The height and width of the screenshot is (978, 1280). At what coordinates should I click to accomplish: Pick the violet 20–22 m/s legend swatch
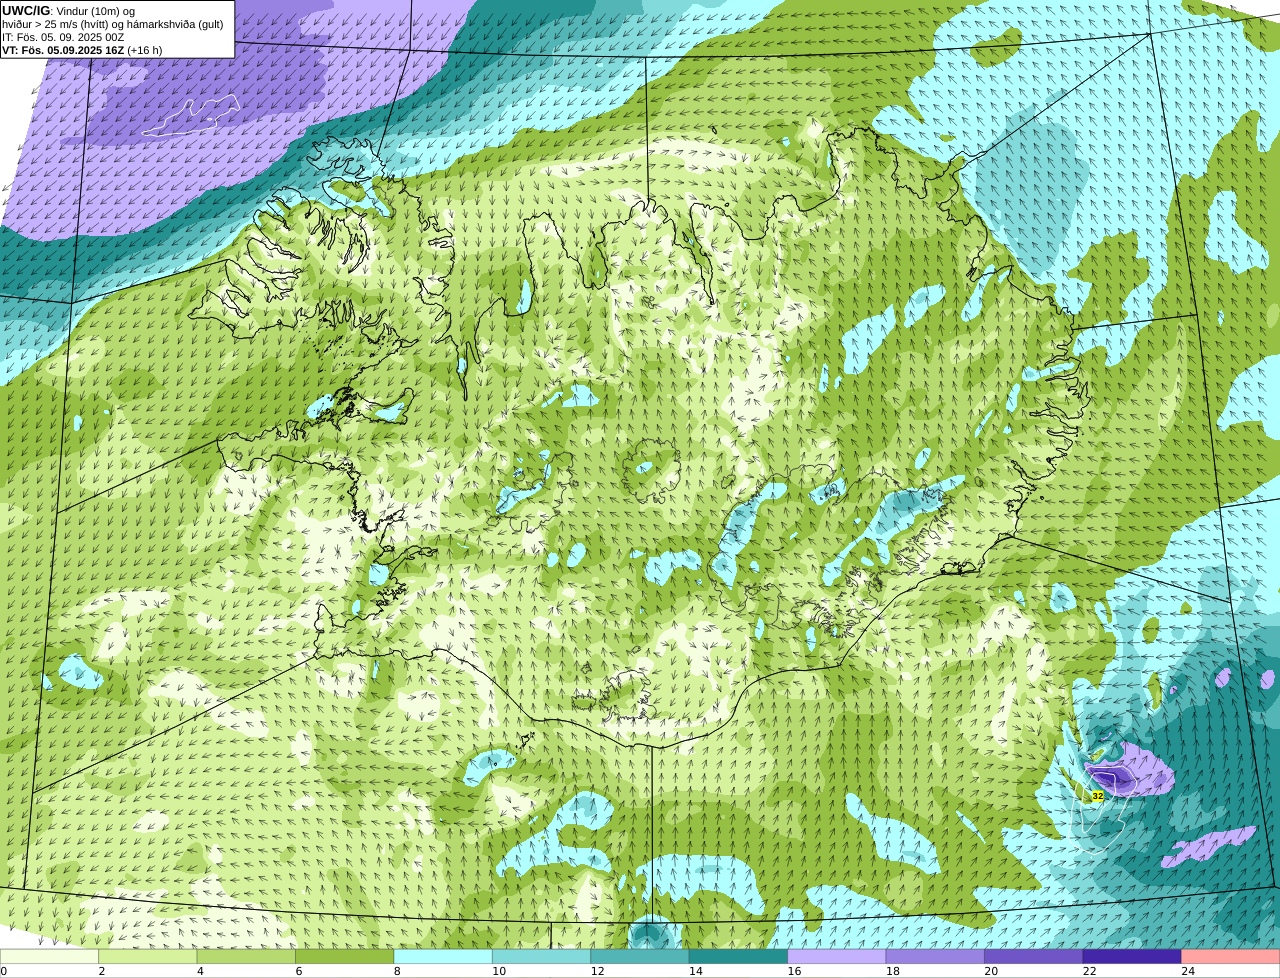click(x=1034, y=956)
